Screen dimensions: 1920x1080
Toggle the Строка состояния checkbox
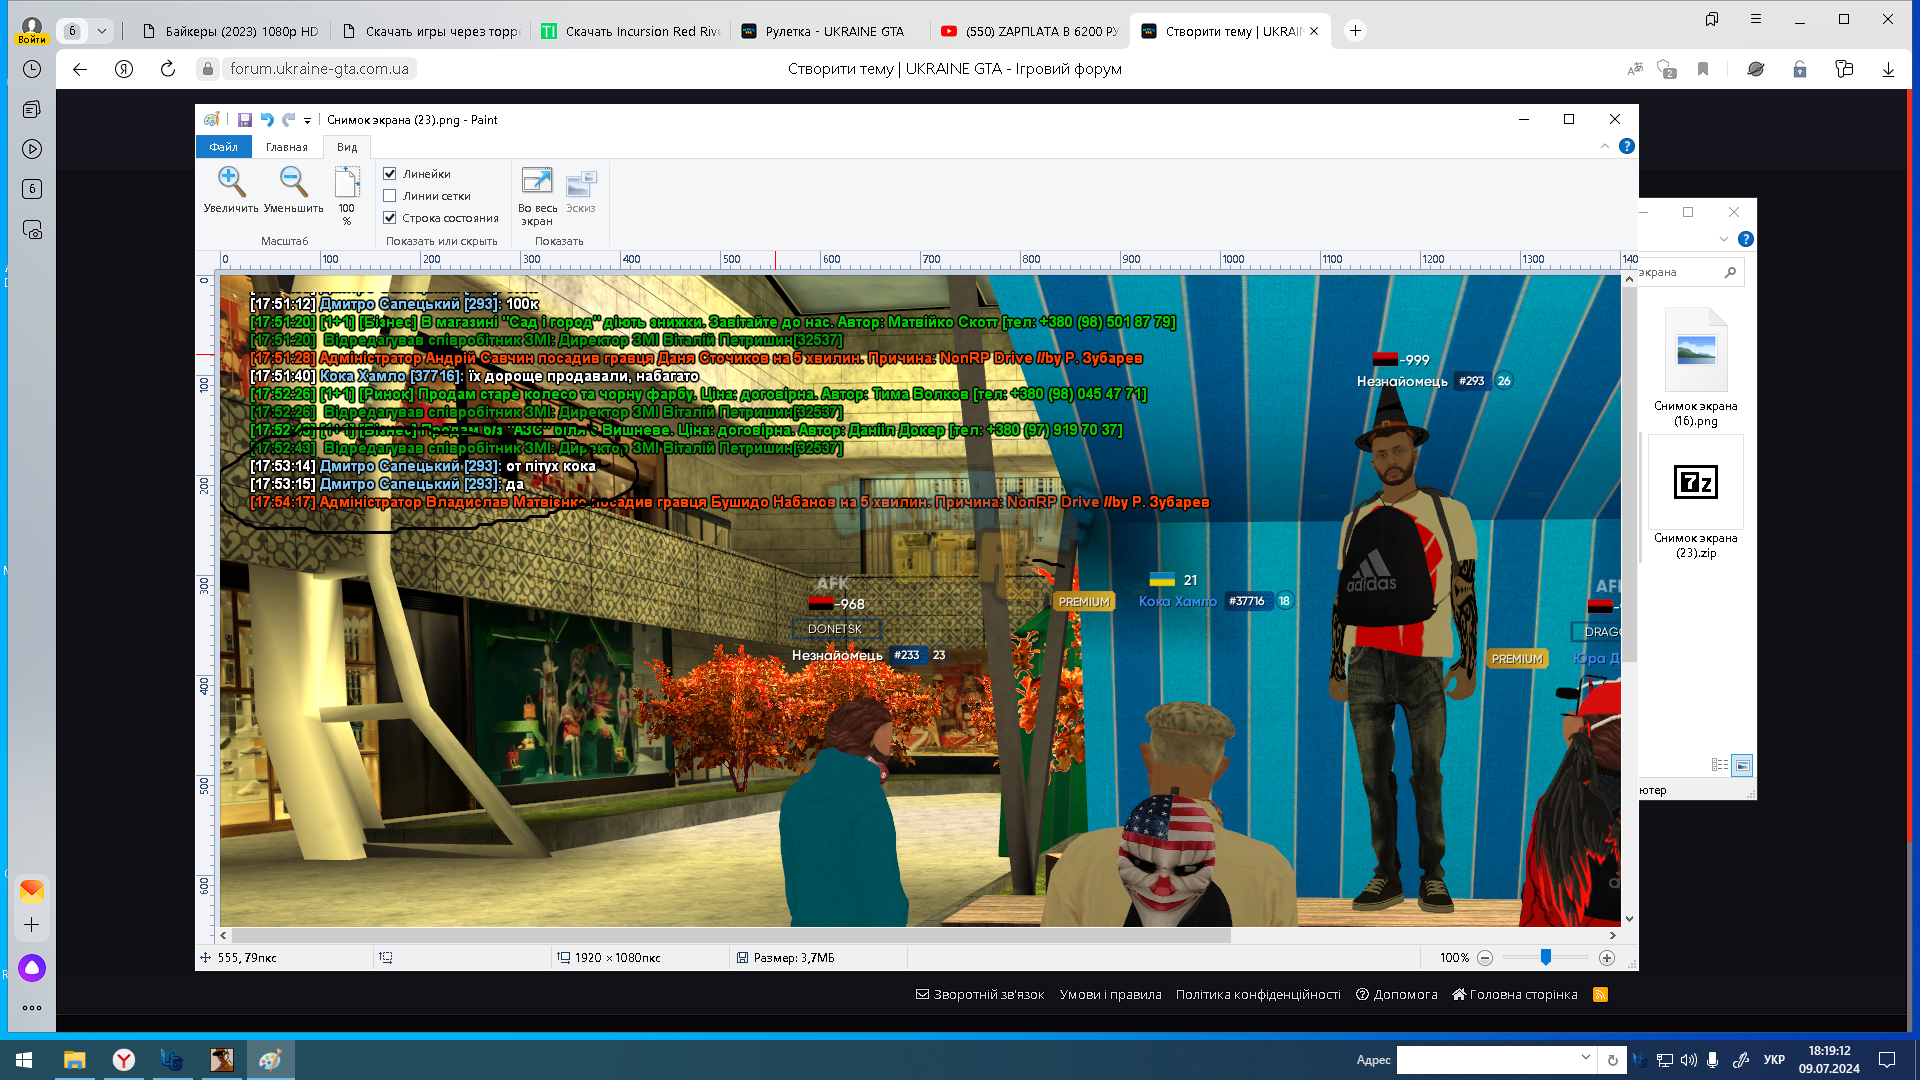(390, 218)
